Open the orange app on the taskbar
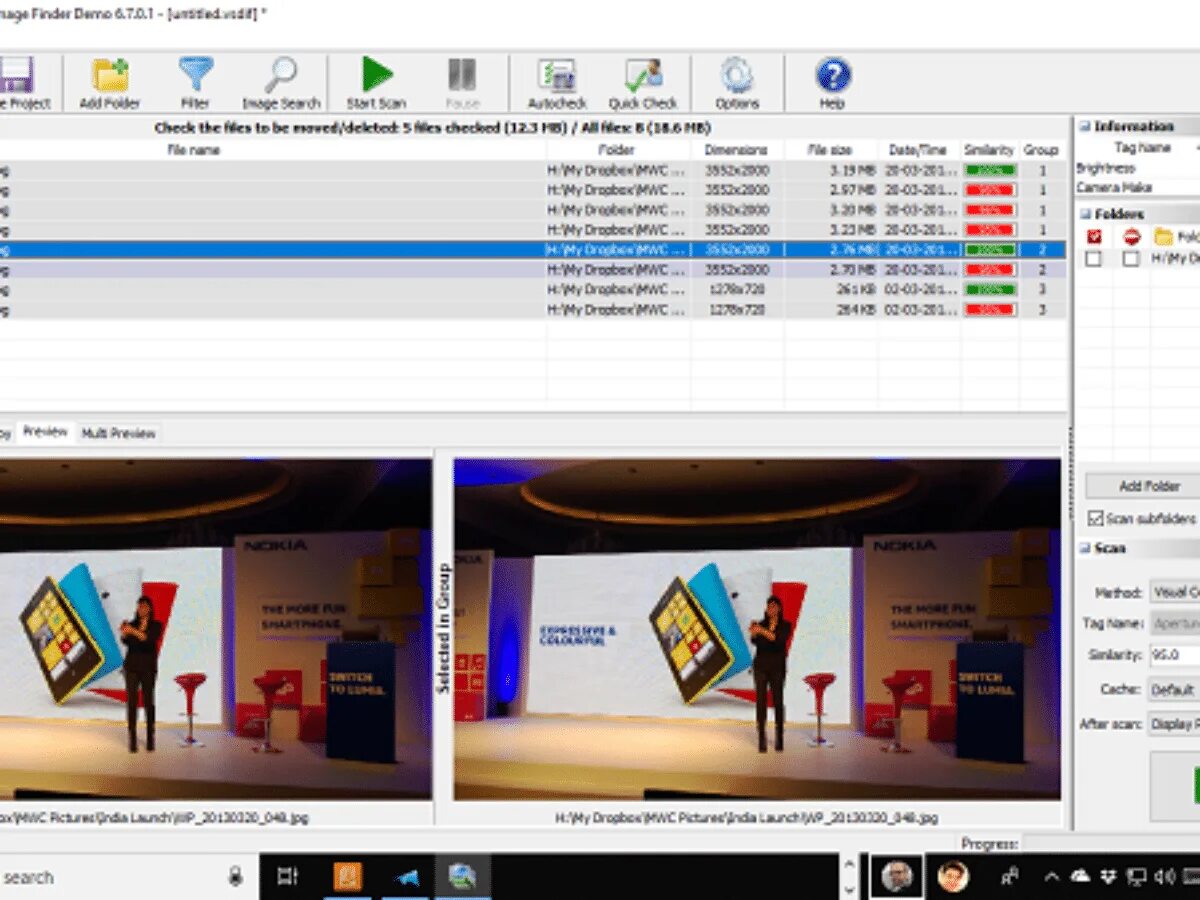The width and height of the screenshot is (1200, 900). (348, 877)
